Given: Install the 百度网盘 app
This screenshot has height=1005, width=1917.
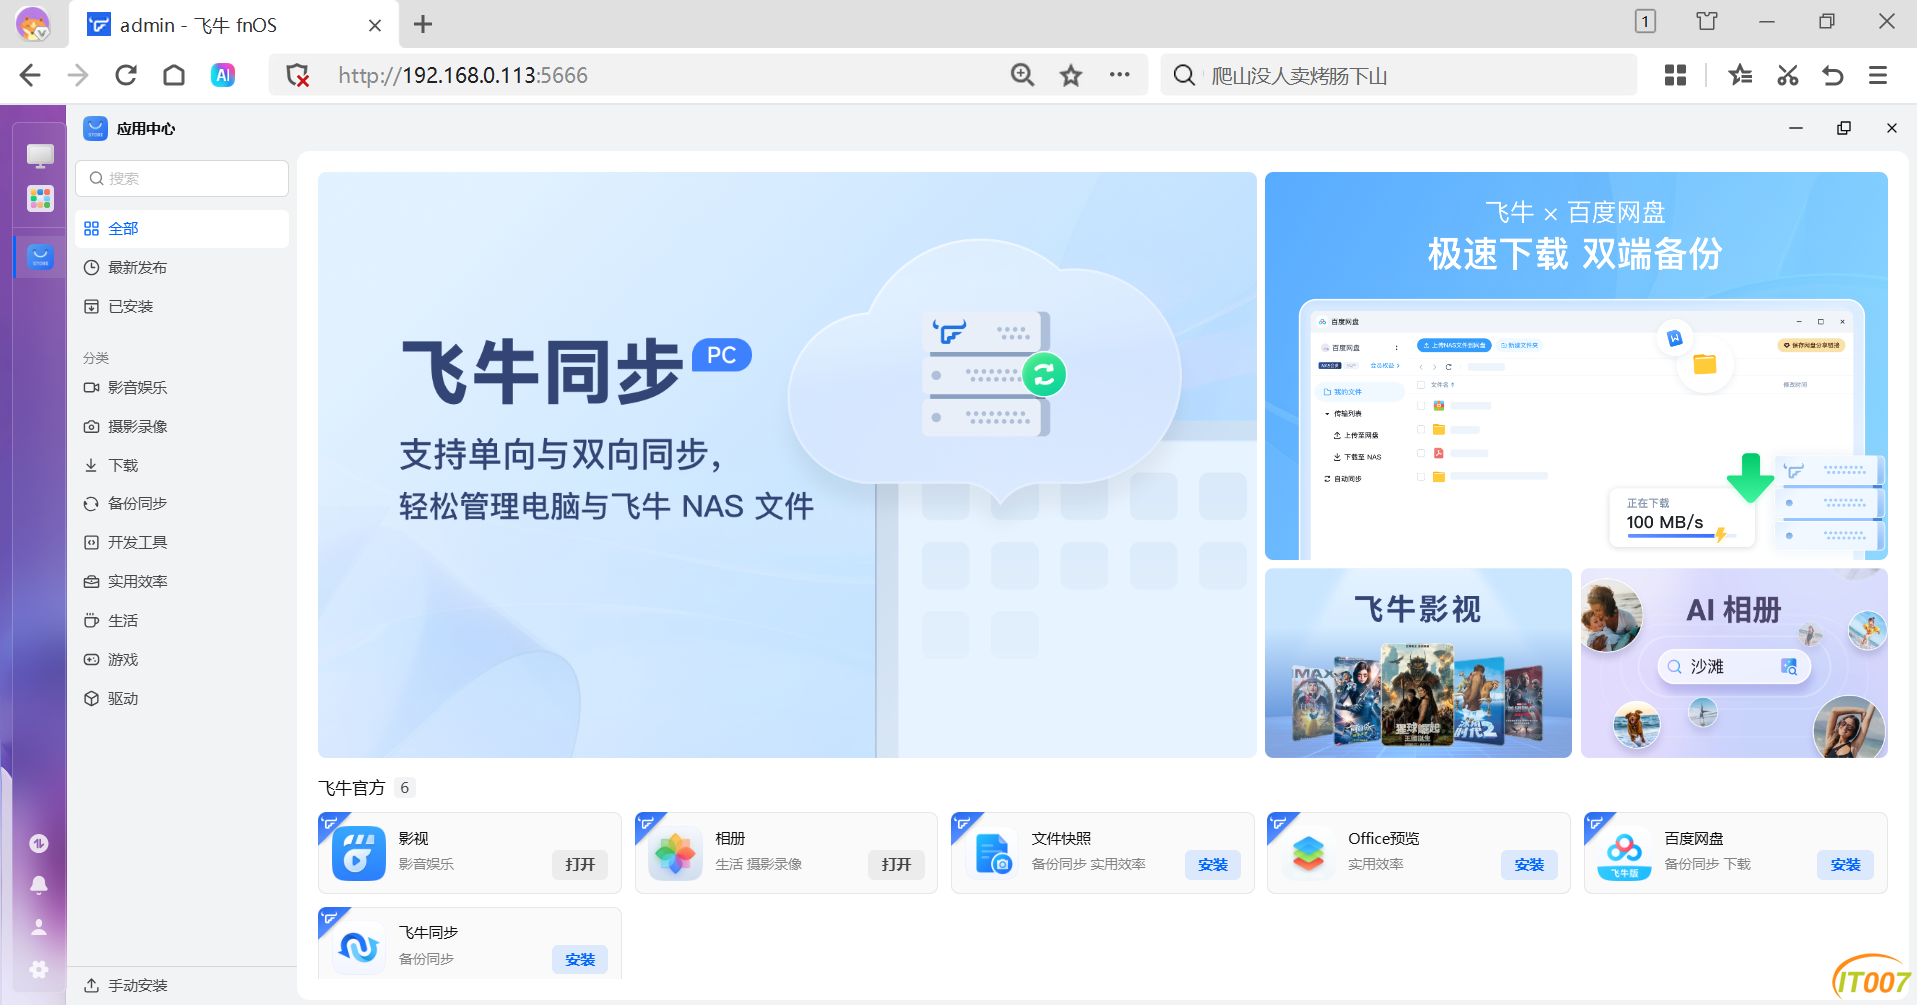Looking at the screenshot, I should coord(1845,865).
